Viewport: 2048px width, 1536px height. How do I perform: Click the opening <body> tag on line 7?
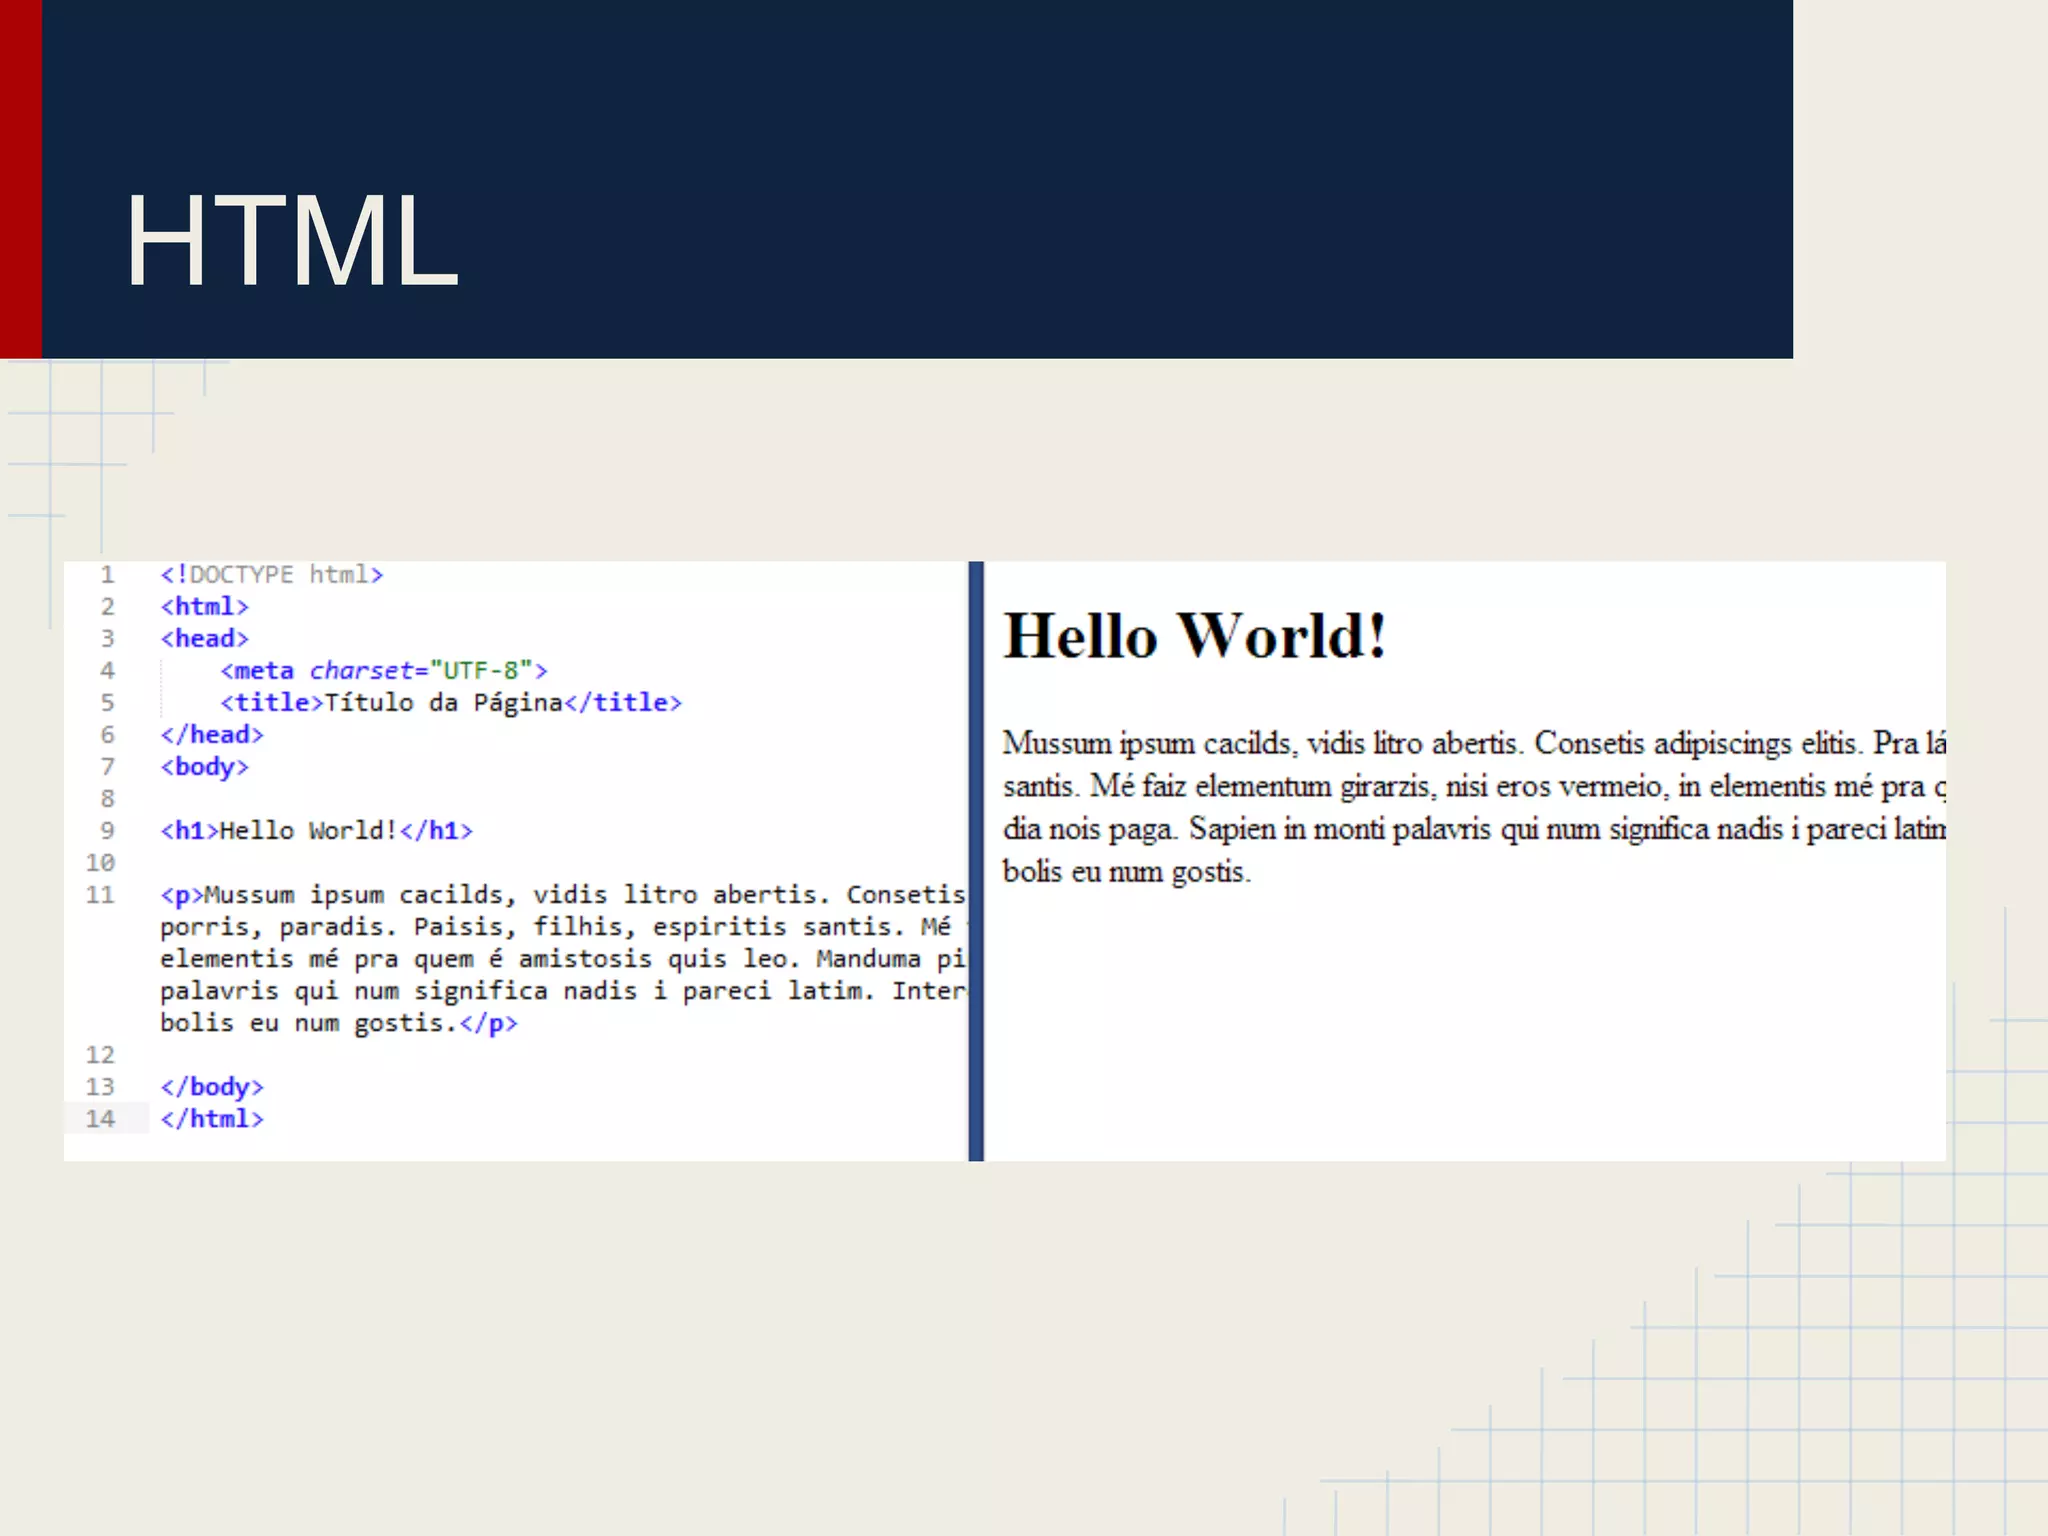(x=204, y=767)
